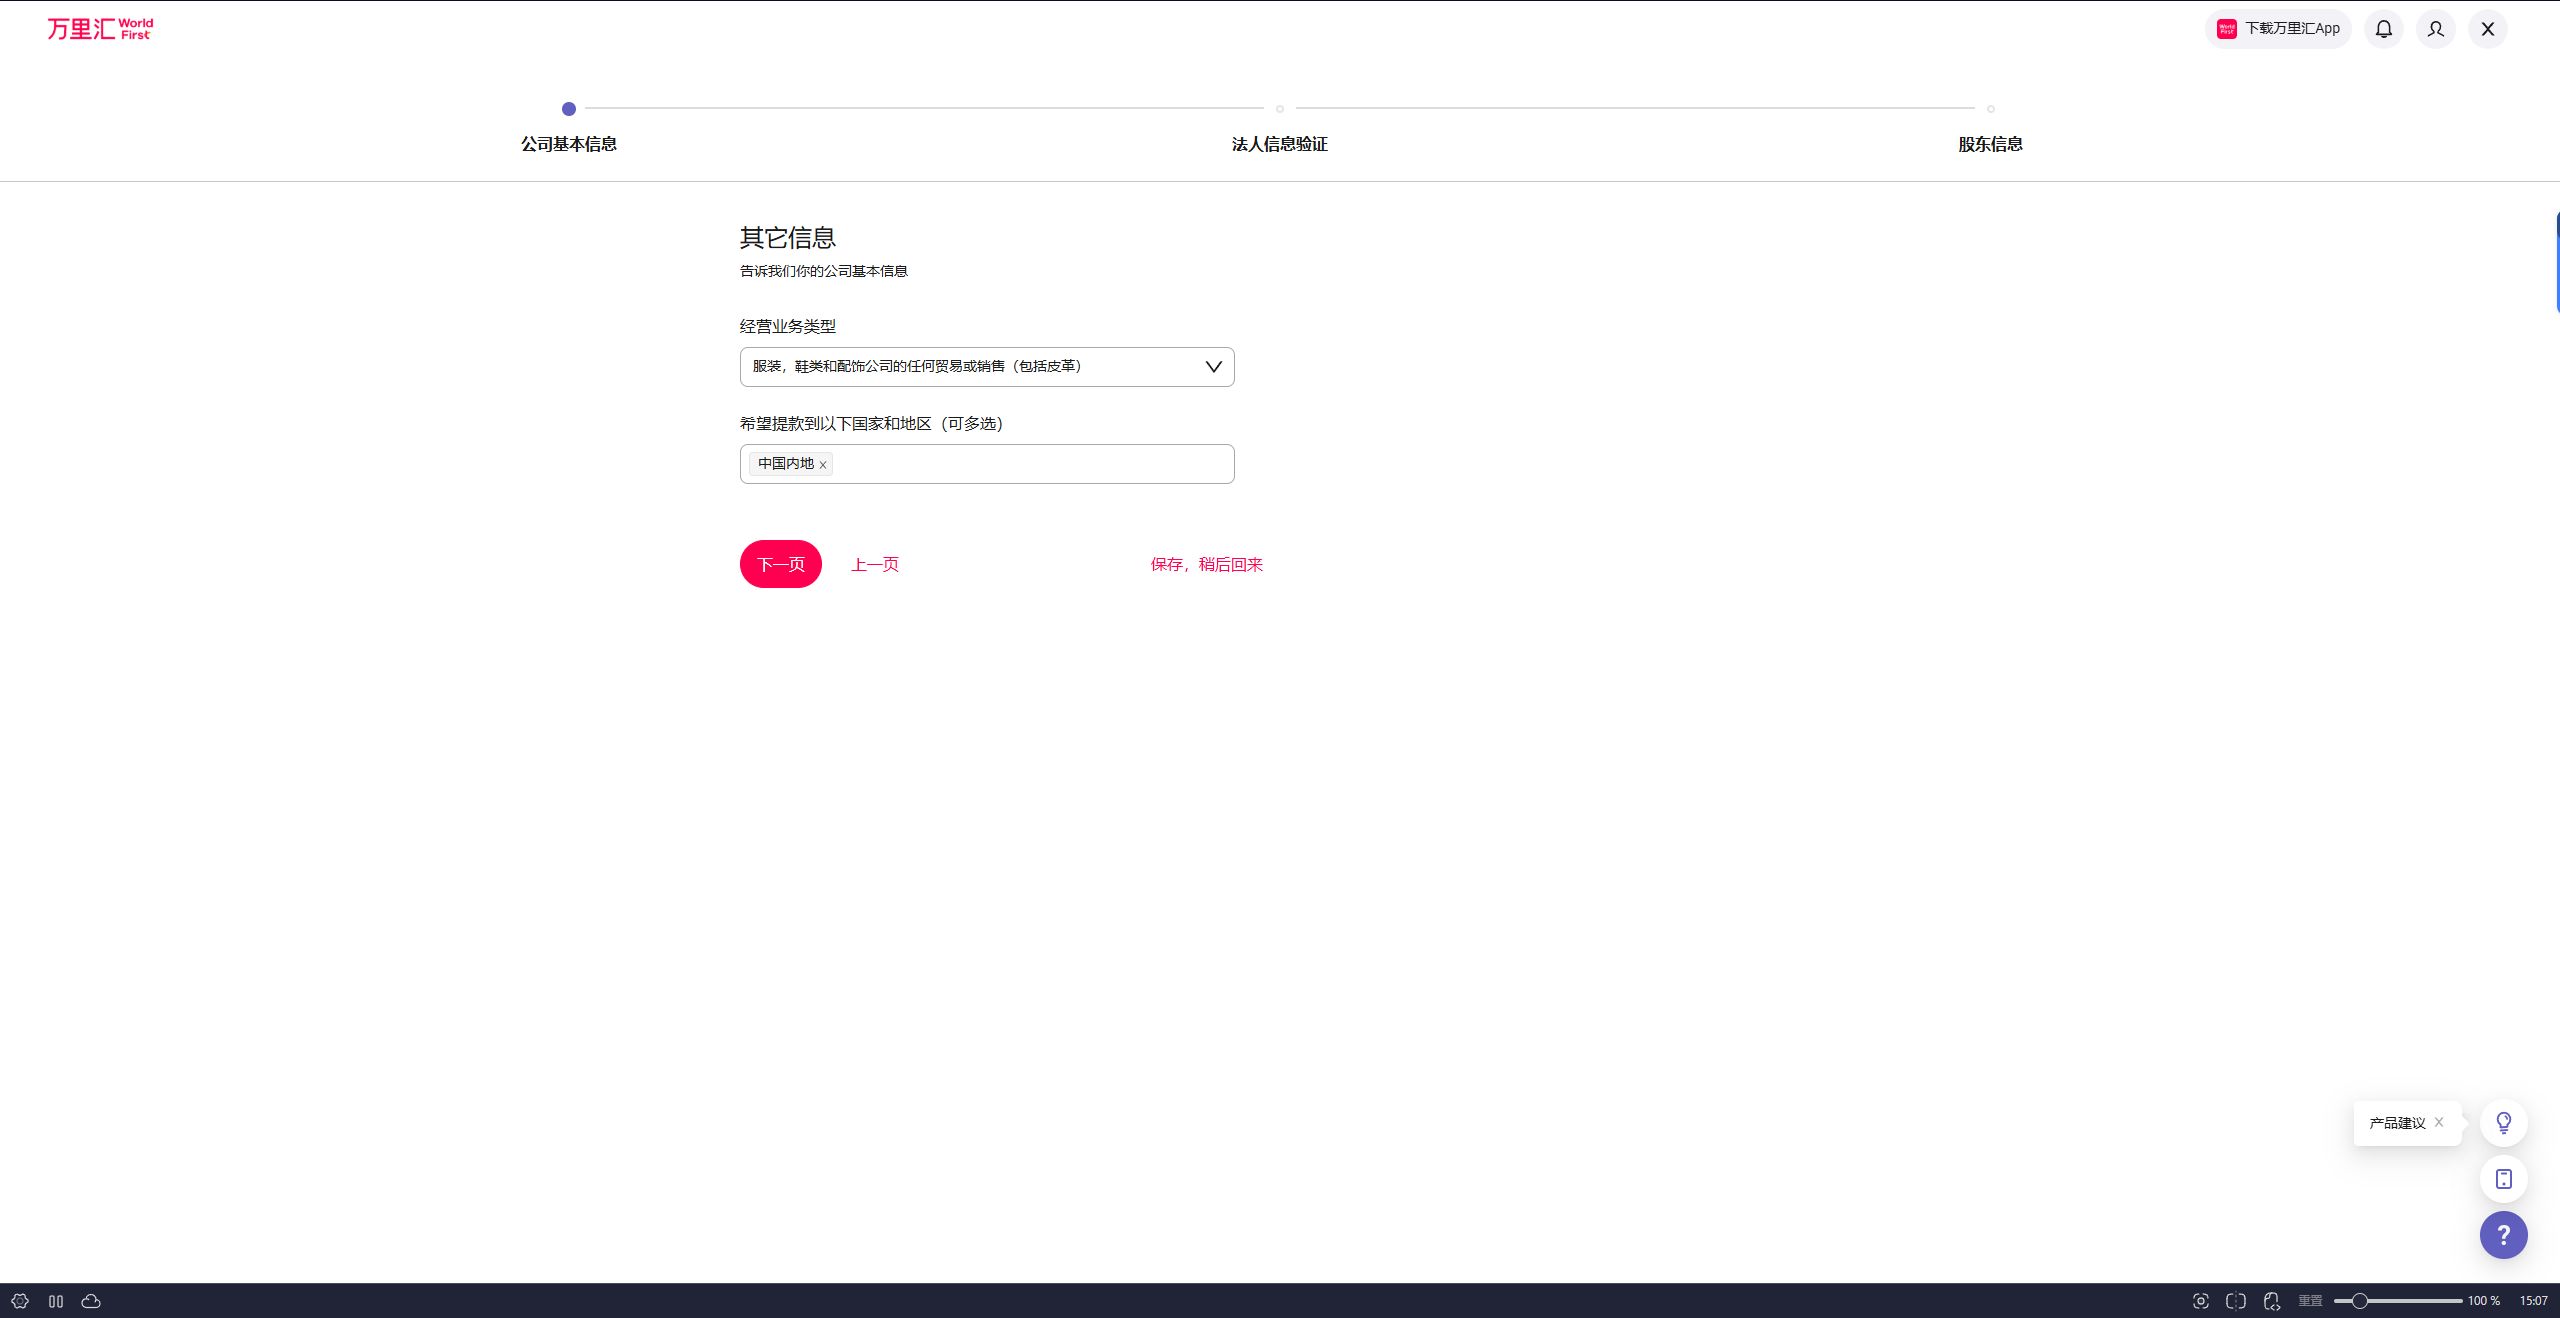Open the purple question mark help button
Screen dimensions: 2560x1318
pyautogui.click(x=2504, y=1235)
